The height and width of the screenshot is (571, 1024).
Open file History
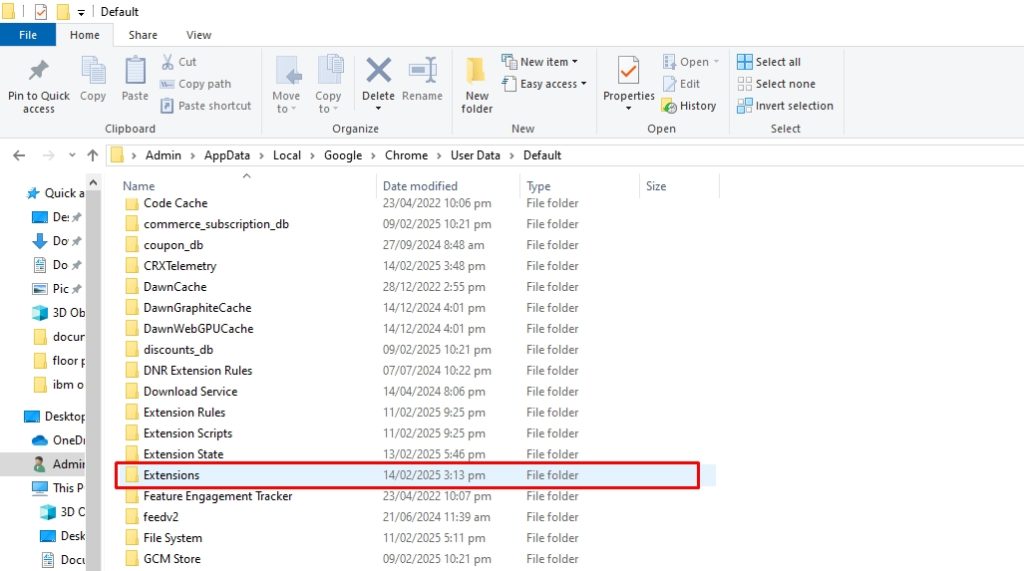pos(688,105)
